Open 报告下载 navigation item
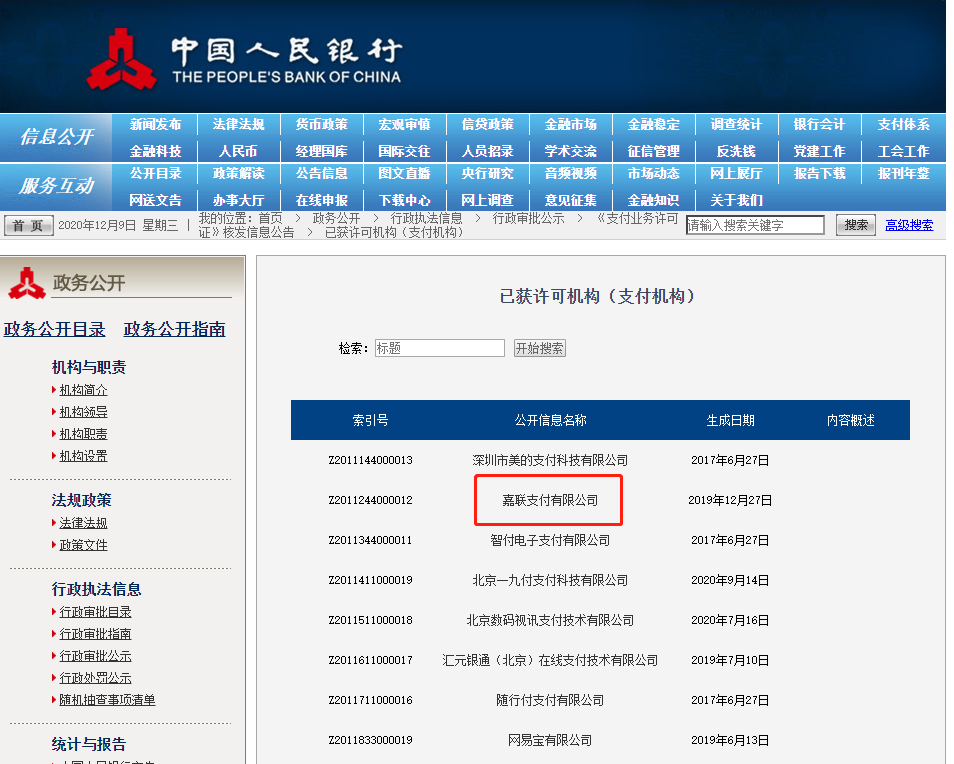This screenshot has width=954, height=764. pyautogui.click(x=819, y=173)
